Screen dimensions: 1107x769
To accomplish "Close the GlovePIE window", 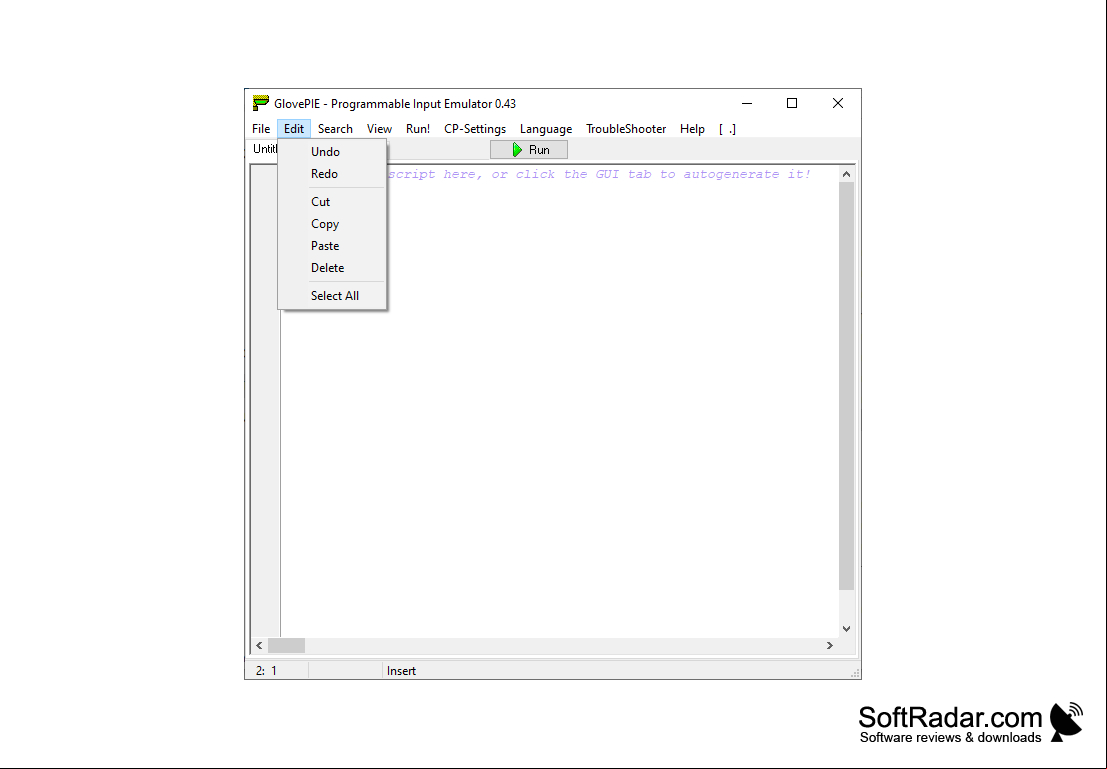I will tap(838, 103).
